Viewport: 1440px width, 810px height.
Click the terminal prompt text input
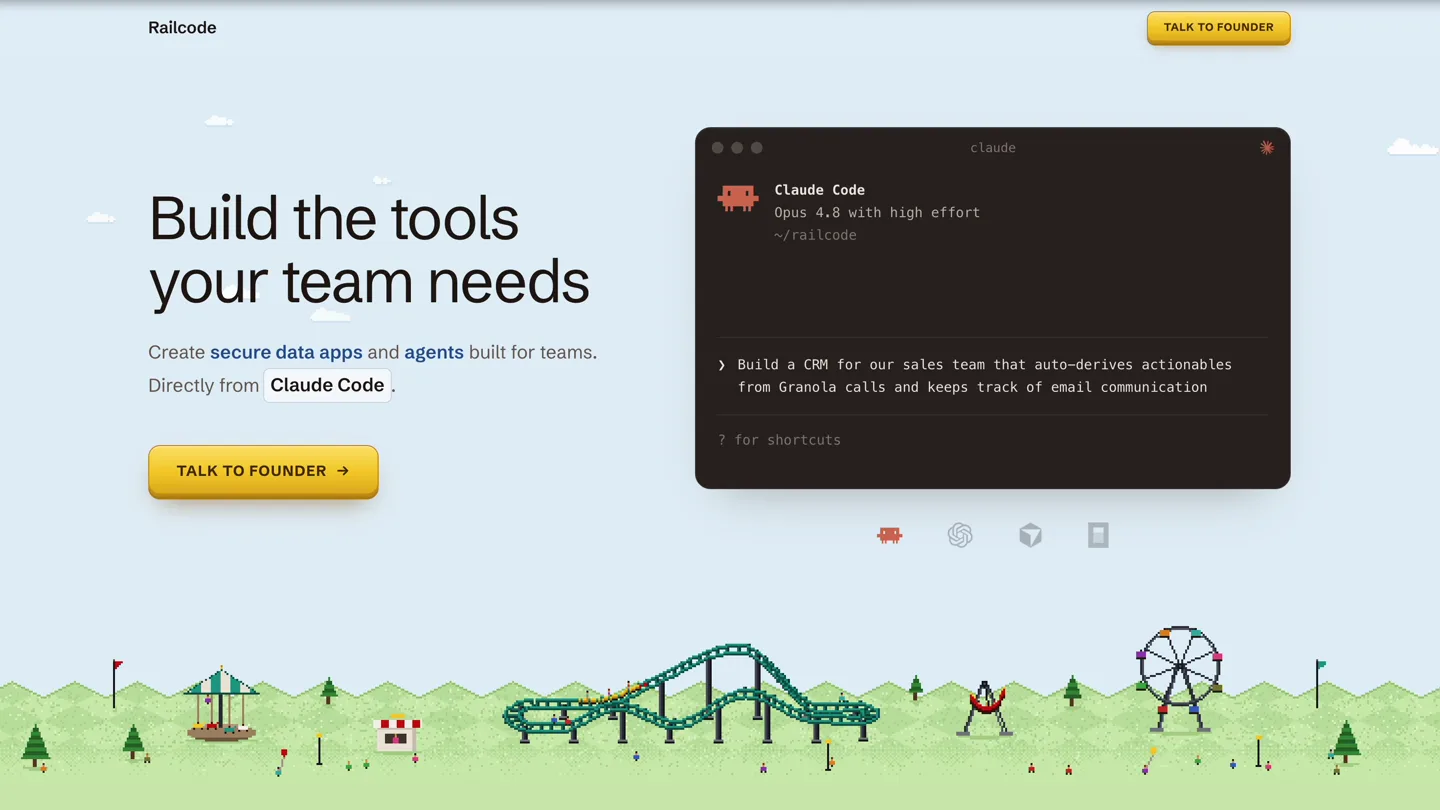(x=992, y=376)
